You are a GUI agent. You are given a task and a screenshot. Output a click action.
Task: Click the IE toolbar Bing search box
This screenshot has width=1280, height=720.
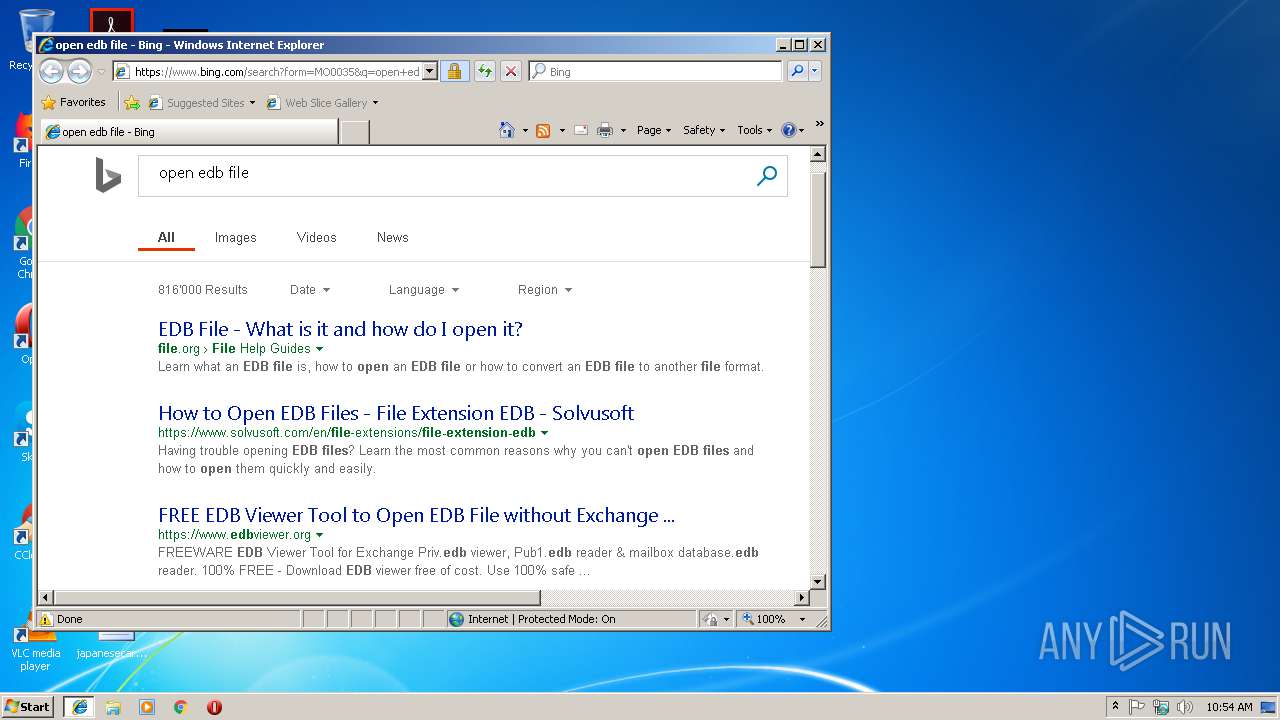click(x=655, y=71)
